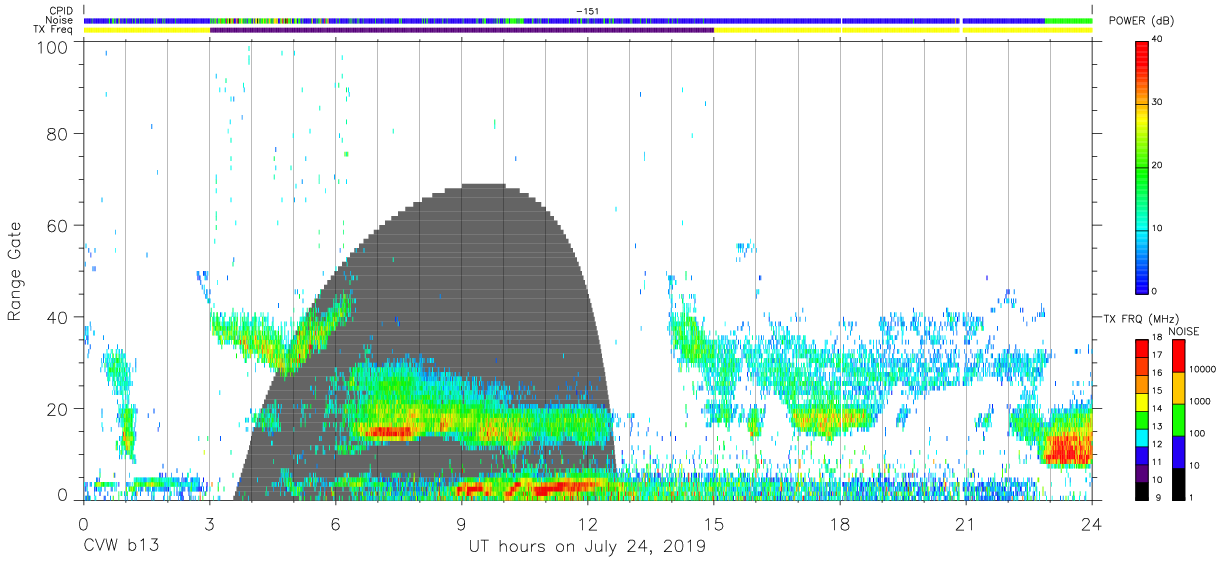This screenshot has width=1228, height=567.
Task: Click the "UT hours on July 24, 2019" label
Action: [587, 547]
